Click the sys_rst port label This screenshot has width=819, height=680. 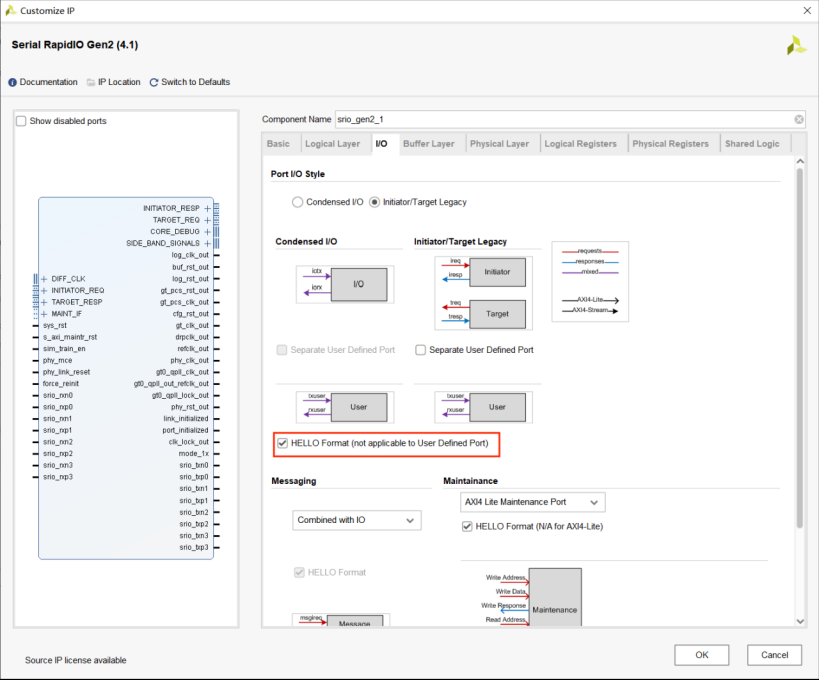click(55, 325)
